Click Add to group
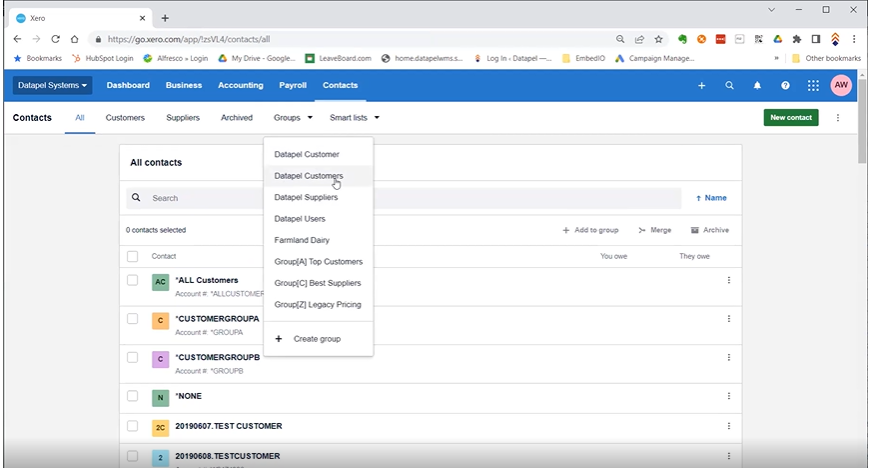 click(590, 230)
